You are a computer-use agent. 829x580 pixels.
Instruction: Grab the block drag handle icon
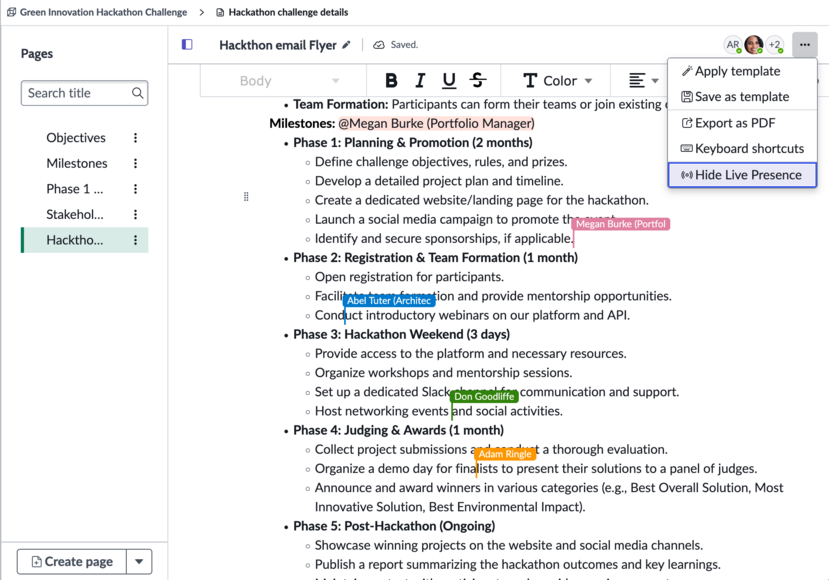point(246,197)
